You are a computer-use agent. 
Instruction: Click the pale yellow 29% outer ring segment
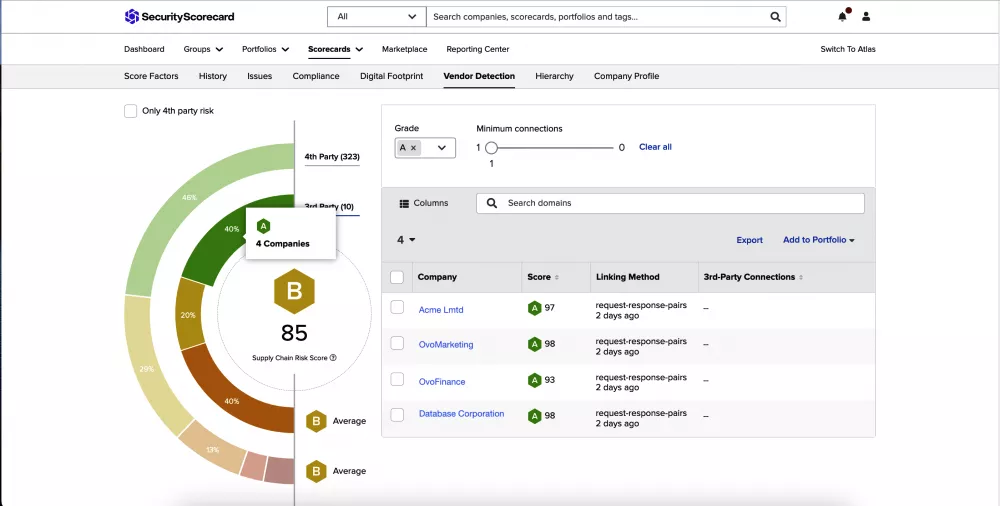[148, 367]
